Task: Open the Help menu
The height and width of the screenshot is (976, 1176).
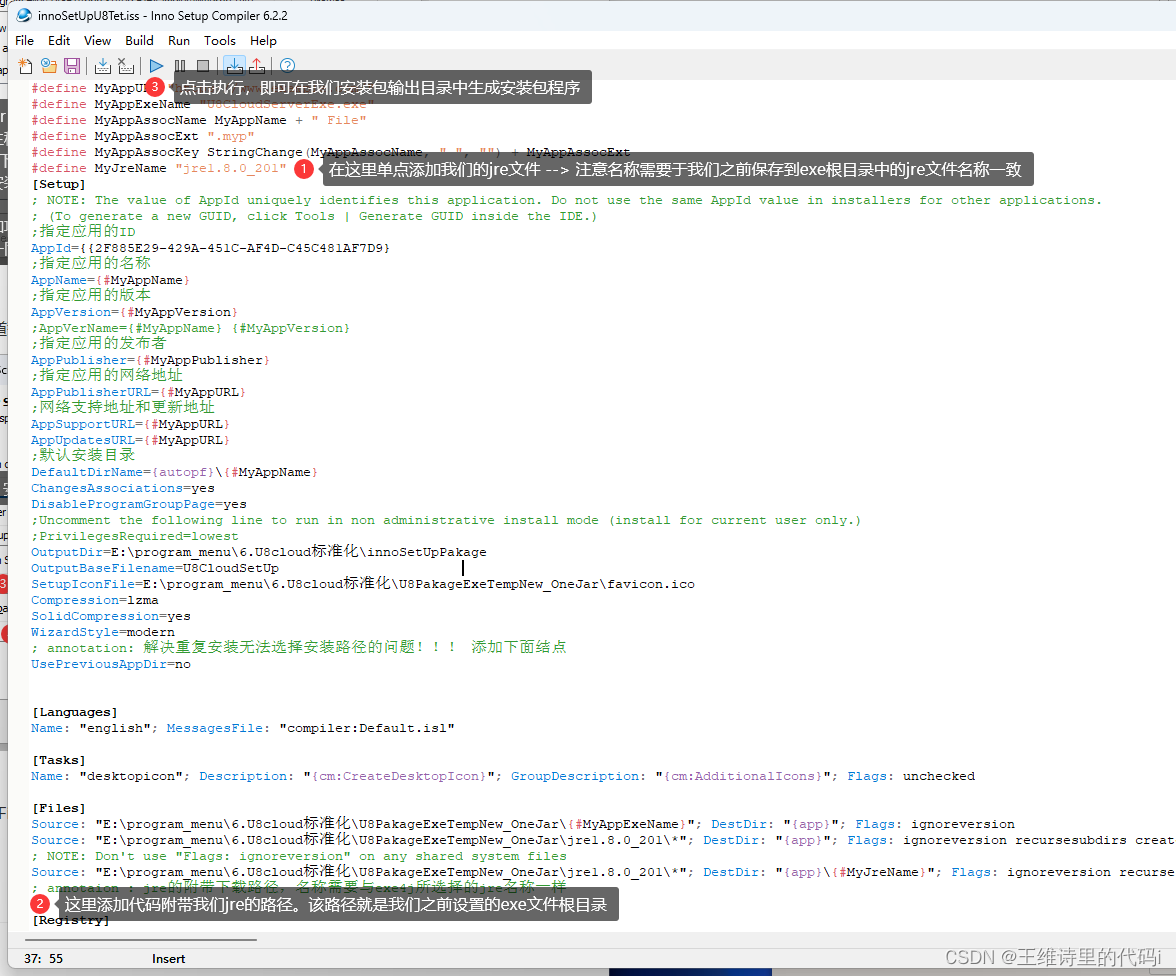Action: click(x=263, y=41)
